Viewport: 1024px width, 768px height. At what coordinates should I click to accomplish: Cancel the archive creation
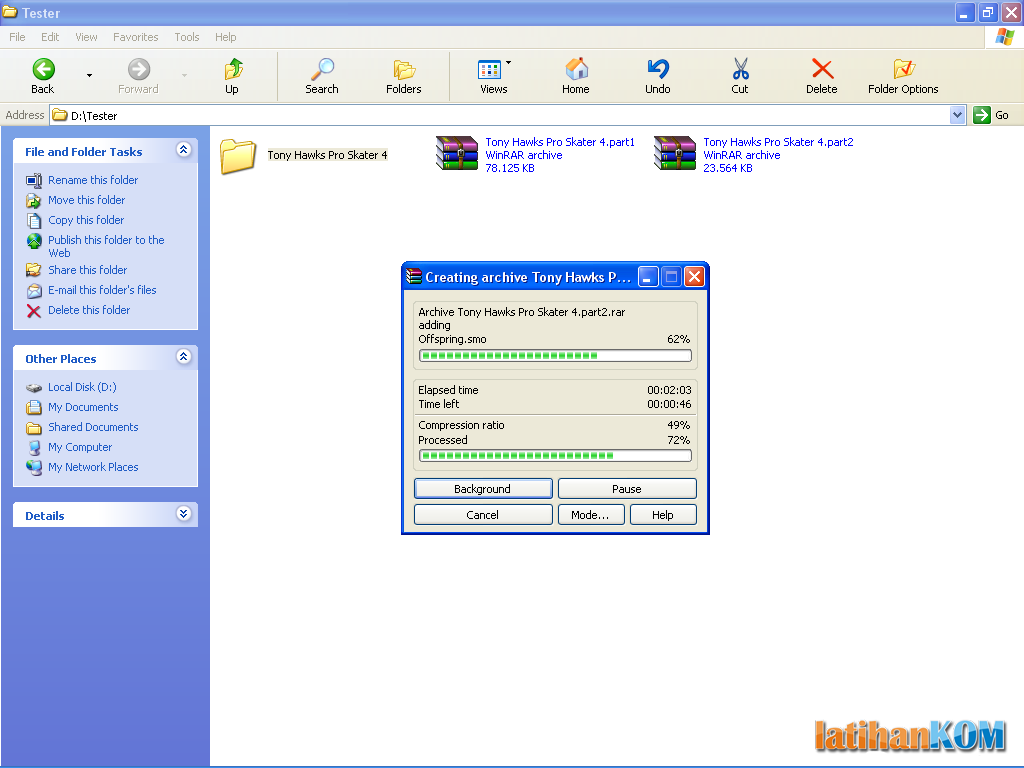(x=483, y=515)
